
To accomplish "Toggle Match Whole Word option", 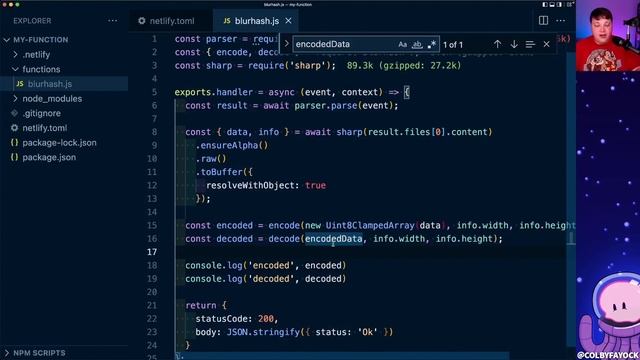I will [417, 44].
